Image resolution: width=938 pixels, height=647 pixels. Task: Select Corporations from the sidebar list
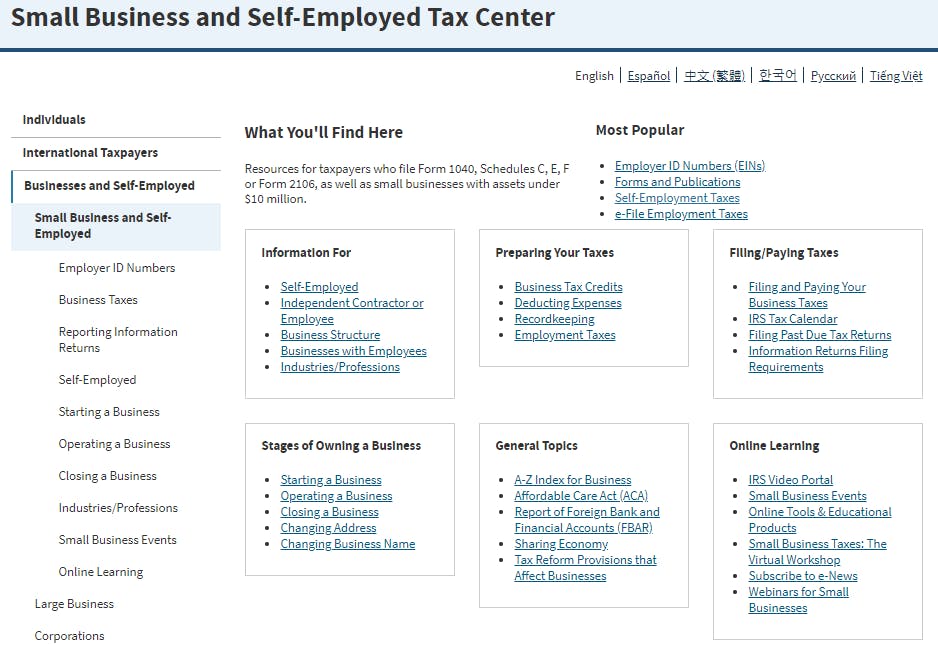coord(69,636)
